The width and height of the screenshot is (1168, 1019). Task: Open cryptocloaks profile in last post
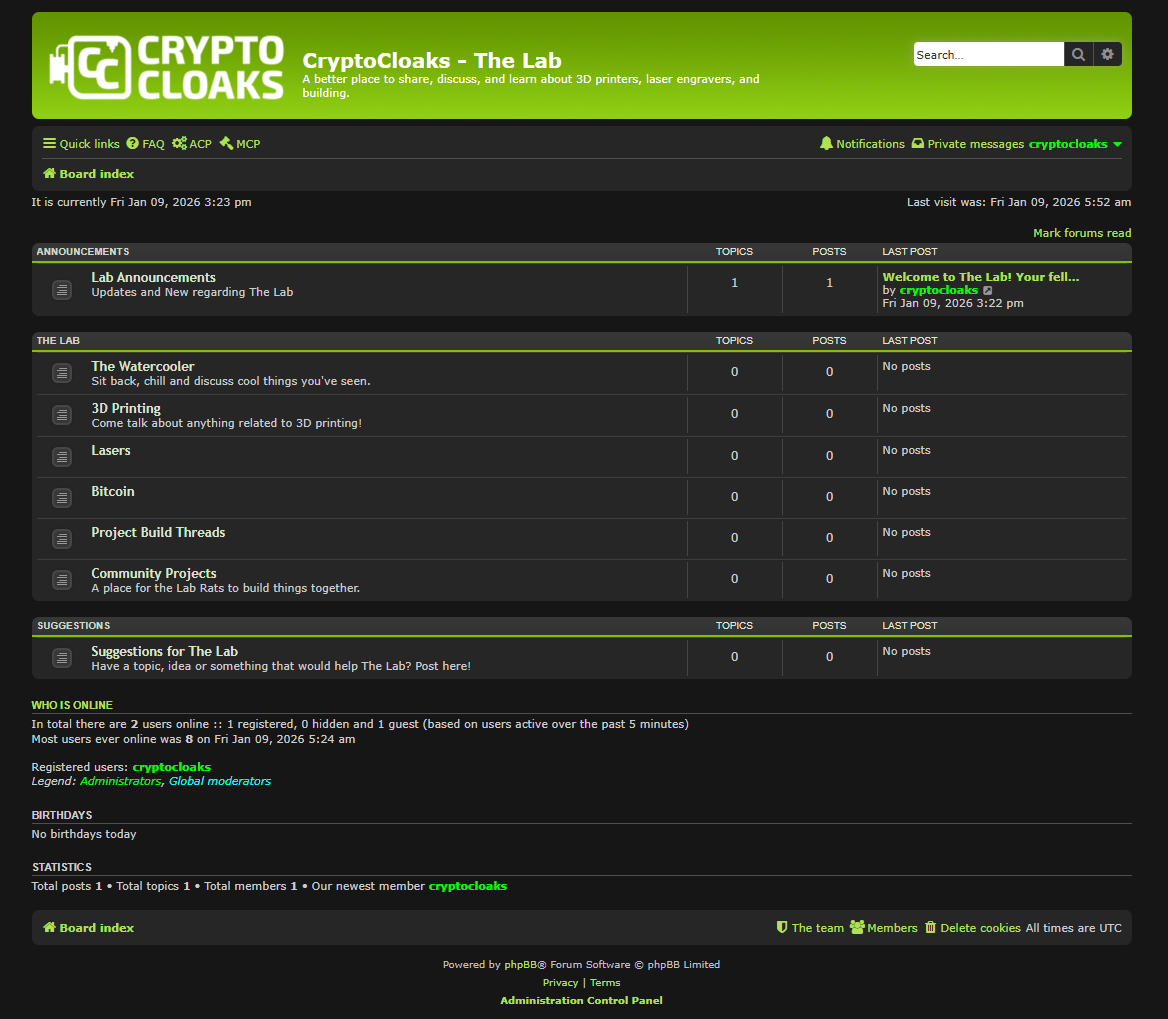point(939,290)
